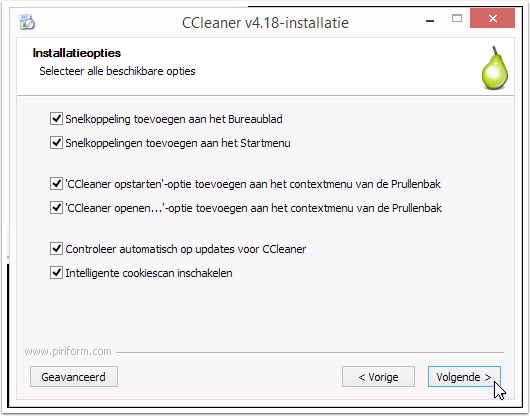
Task: Toggle 'Snelkoppelingen toevoegen aan het Startmenu' checkbox
Action: point(56,143)
